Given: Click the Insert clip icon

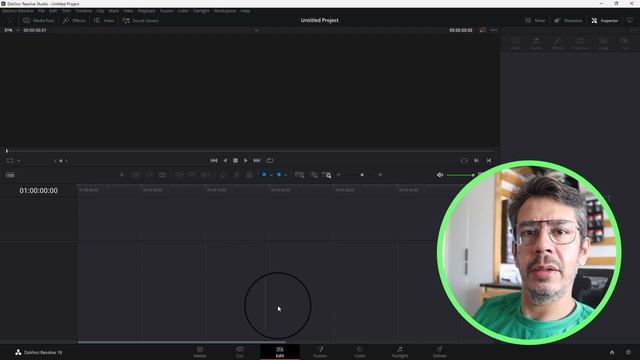Looking at the screenshot, I should [179, 175].
